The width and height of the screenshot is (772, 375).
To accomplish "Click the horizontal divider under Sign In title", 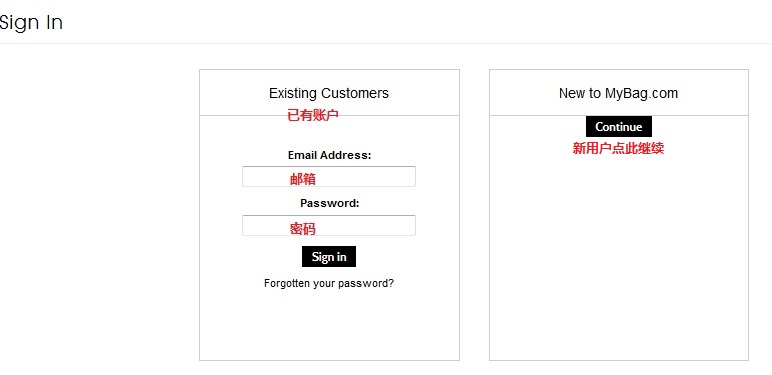I will click(386, 43).
